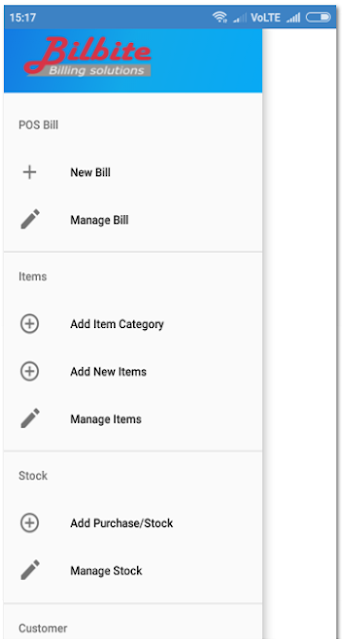Select Add Item Category from the drawer

(x=133, y=324)
